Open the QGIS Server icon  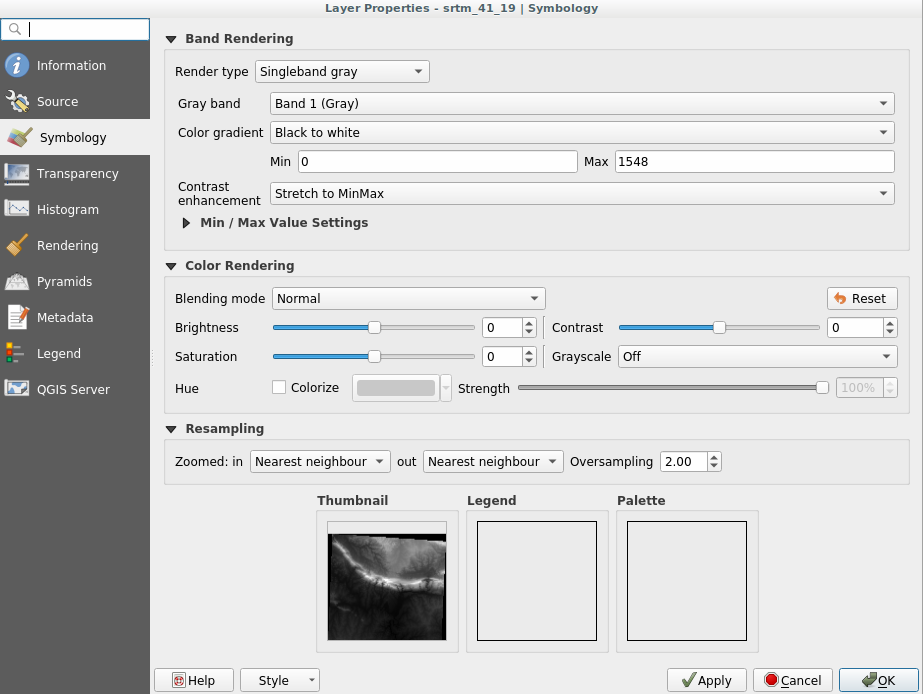click(x=17, y=390)
